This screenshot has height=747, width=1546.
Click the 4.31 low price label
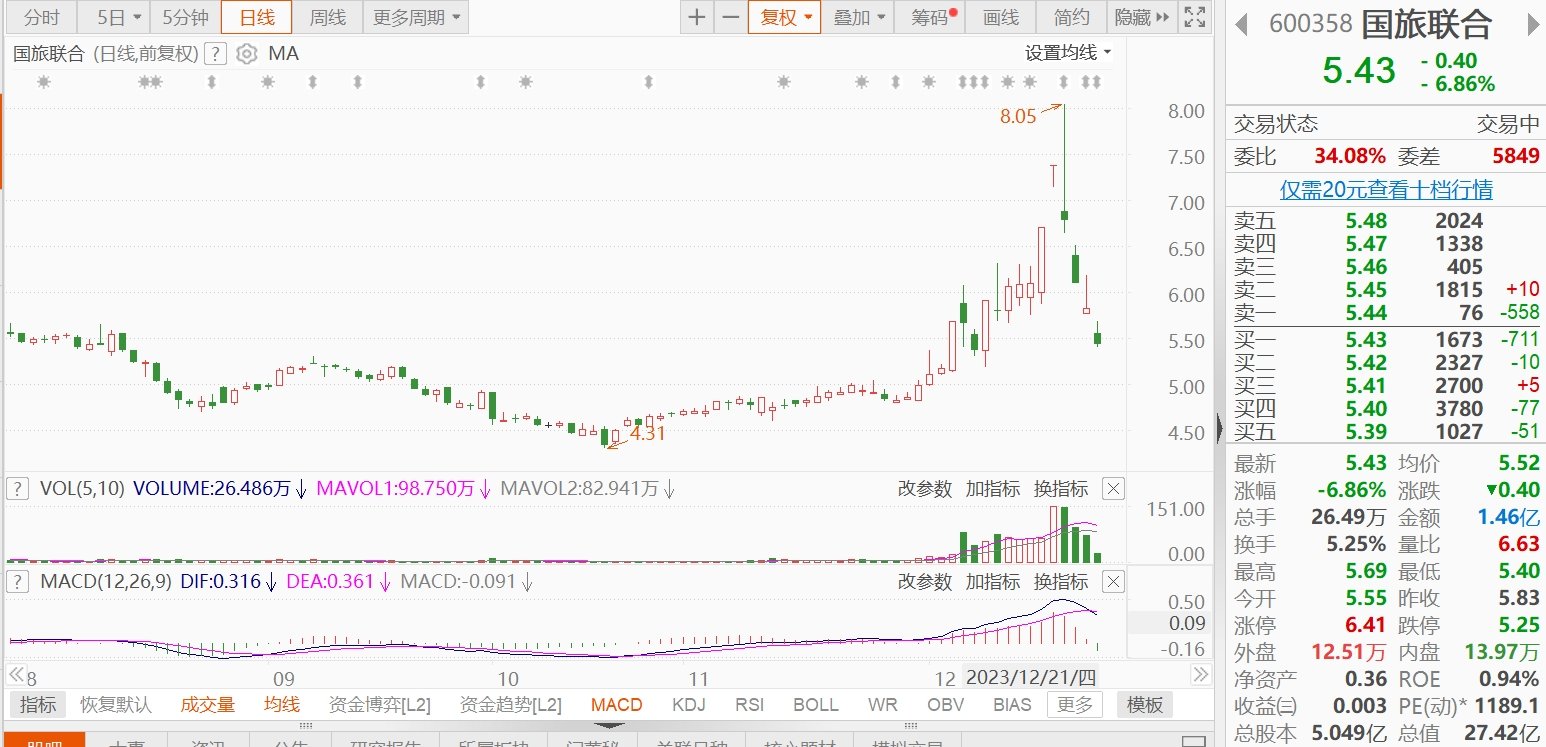[648, 434]
